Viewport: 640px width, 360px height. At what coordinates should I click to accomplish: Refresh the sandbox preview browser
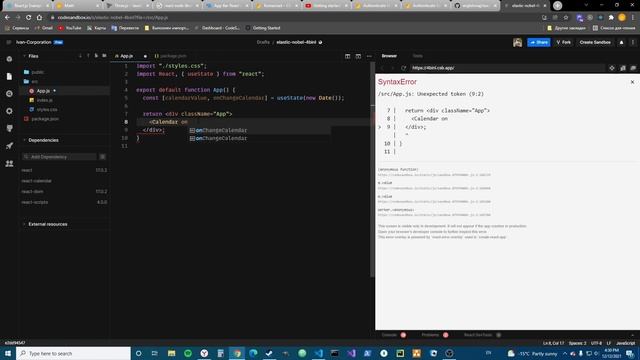click(404, 68)
